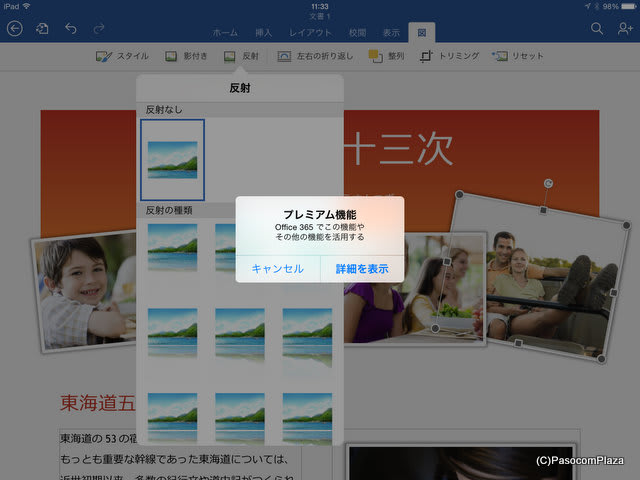The height and width of the screenshot is (480, 640).
Task: Select the 図 picture tab
Action: pyautogui.click(x=422, y=33)
